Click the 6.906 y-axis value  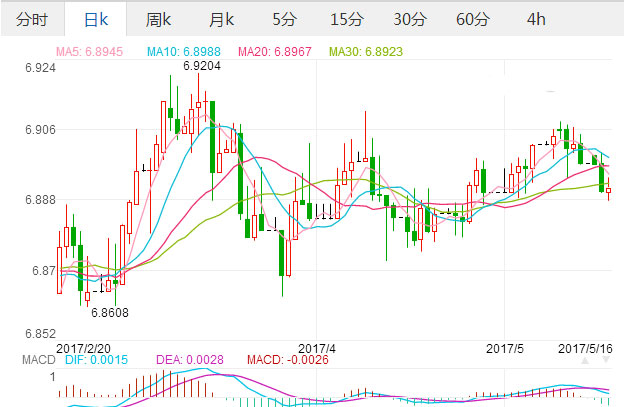[40, 130]
